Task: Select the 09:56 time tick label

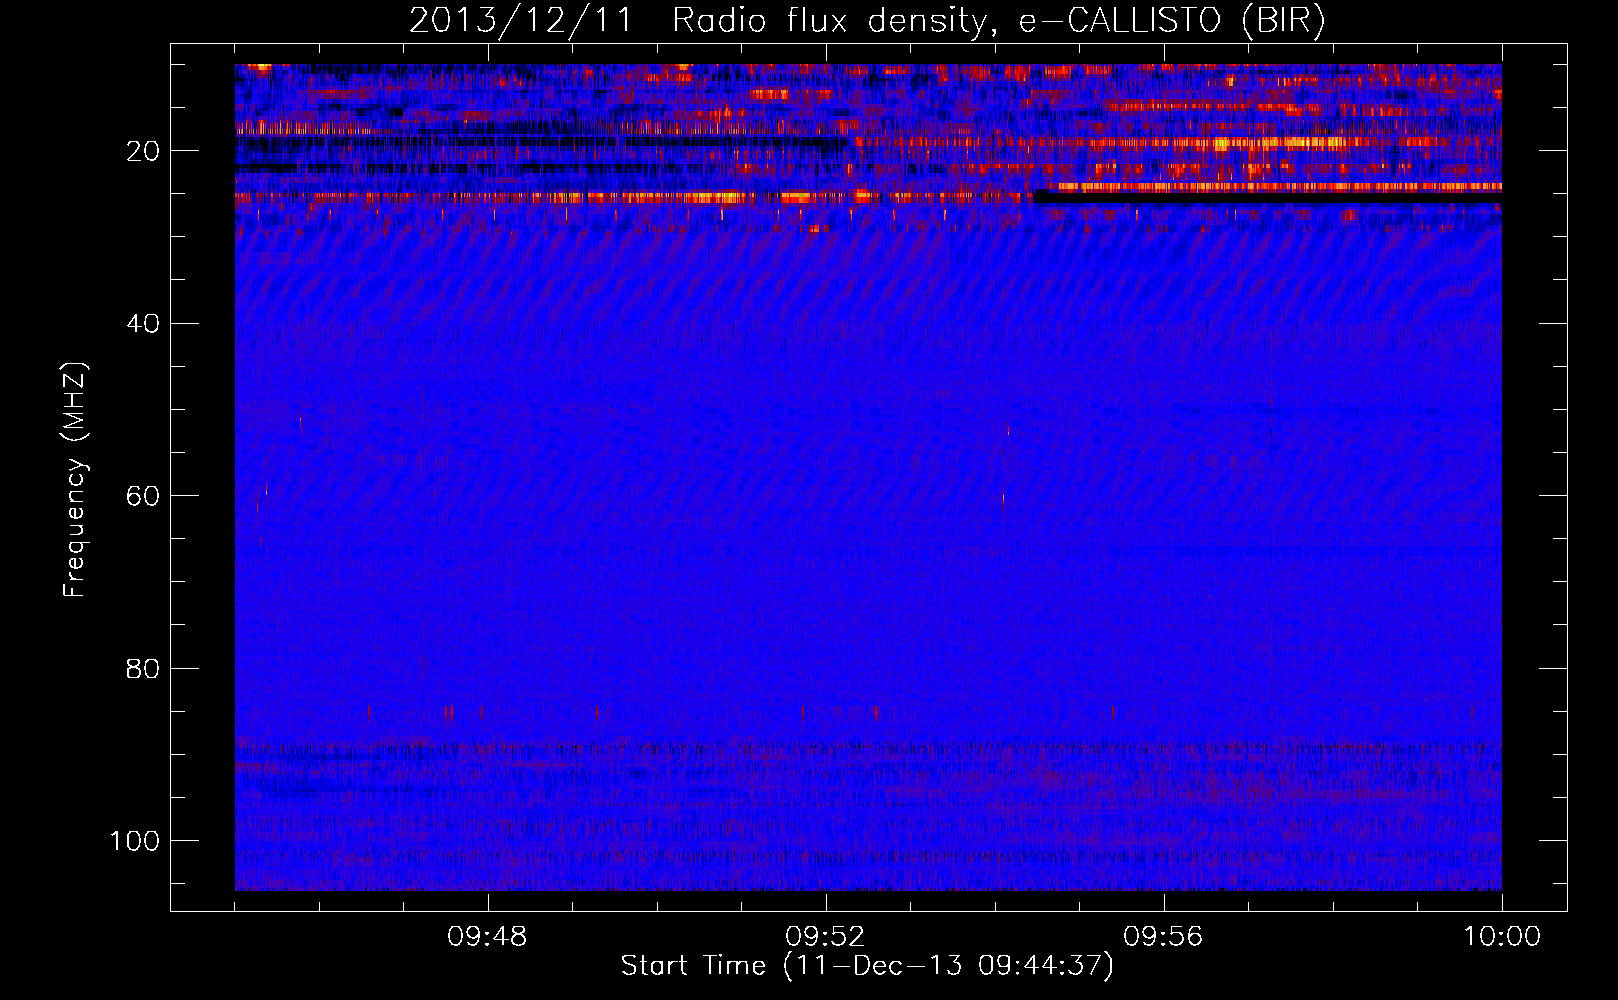Action: point(1163,937)
